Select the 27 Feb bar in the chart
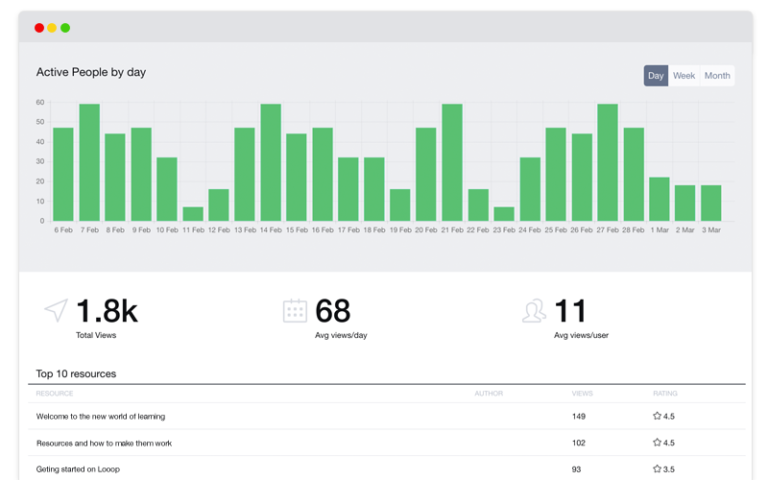 pyautogui.click(x=607, y=162)
